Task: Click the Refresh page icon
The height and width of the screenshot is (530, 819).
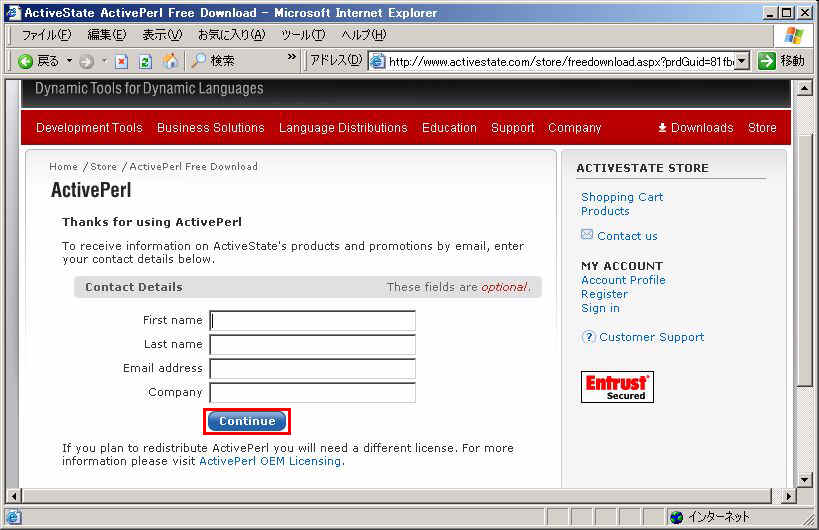Action: [x=145, y=62]
